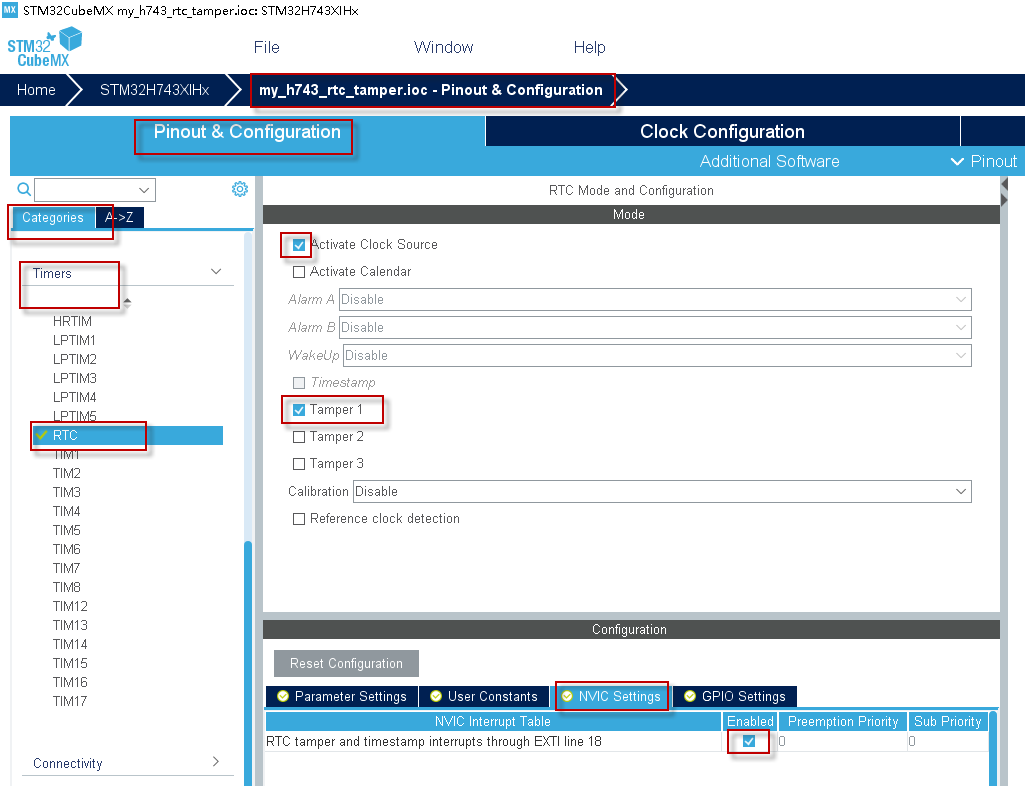The width and height of the screenshot is (1025, 786).
Task: Select TIM17 in the Timers list
Action: click(70, 700)
